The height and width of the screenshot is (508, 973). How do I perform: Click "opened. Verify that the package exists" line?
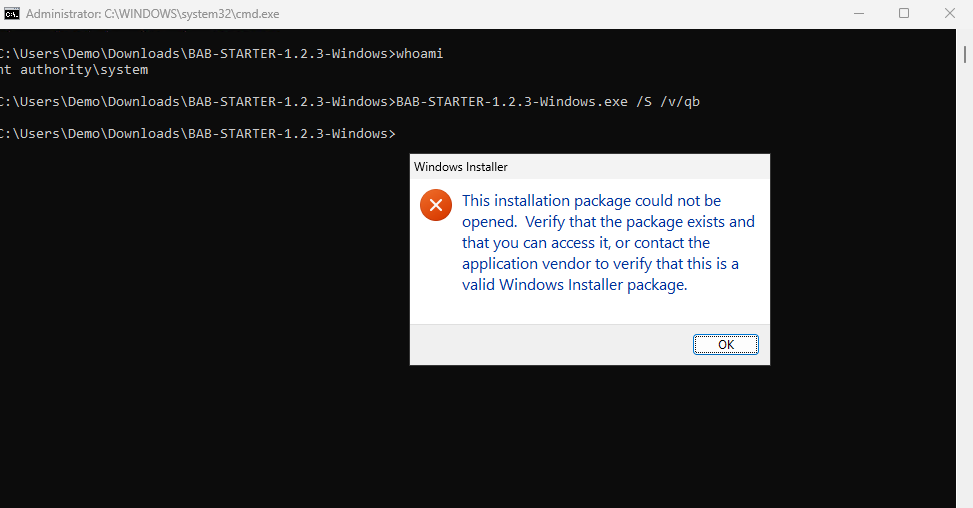608,222
